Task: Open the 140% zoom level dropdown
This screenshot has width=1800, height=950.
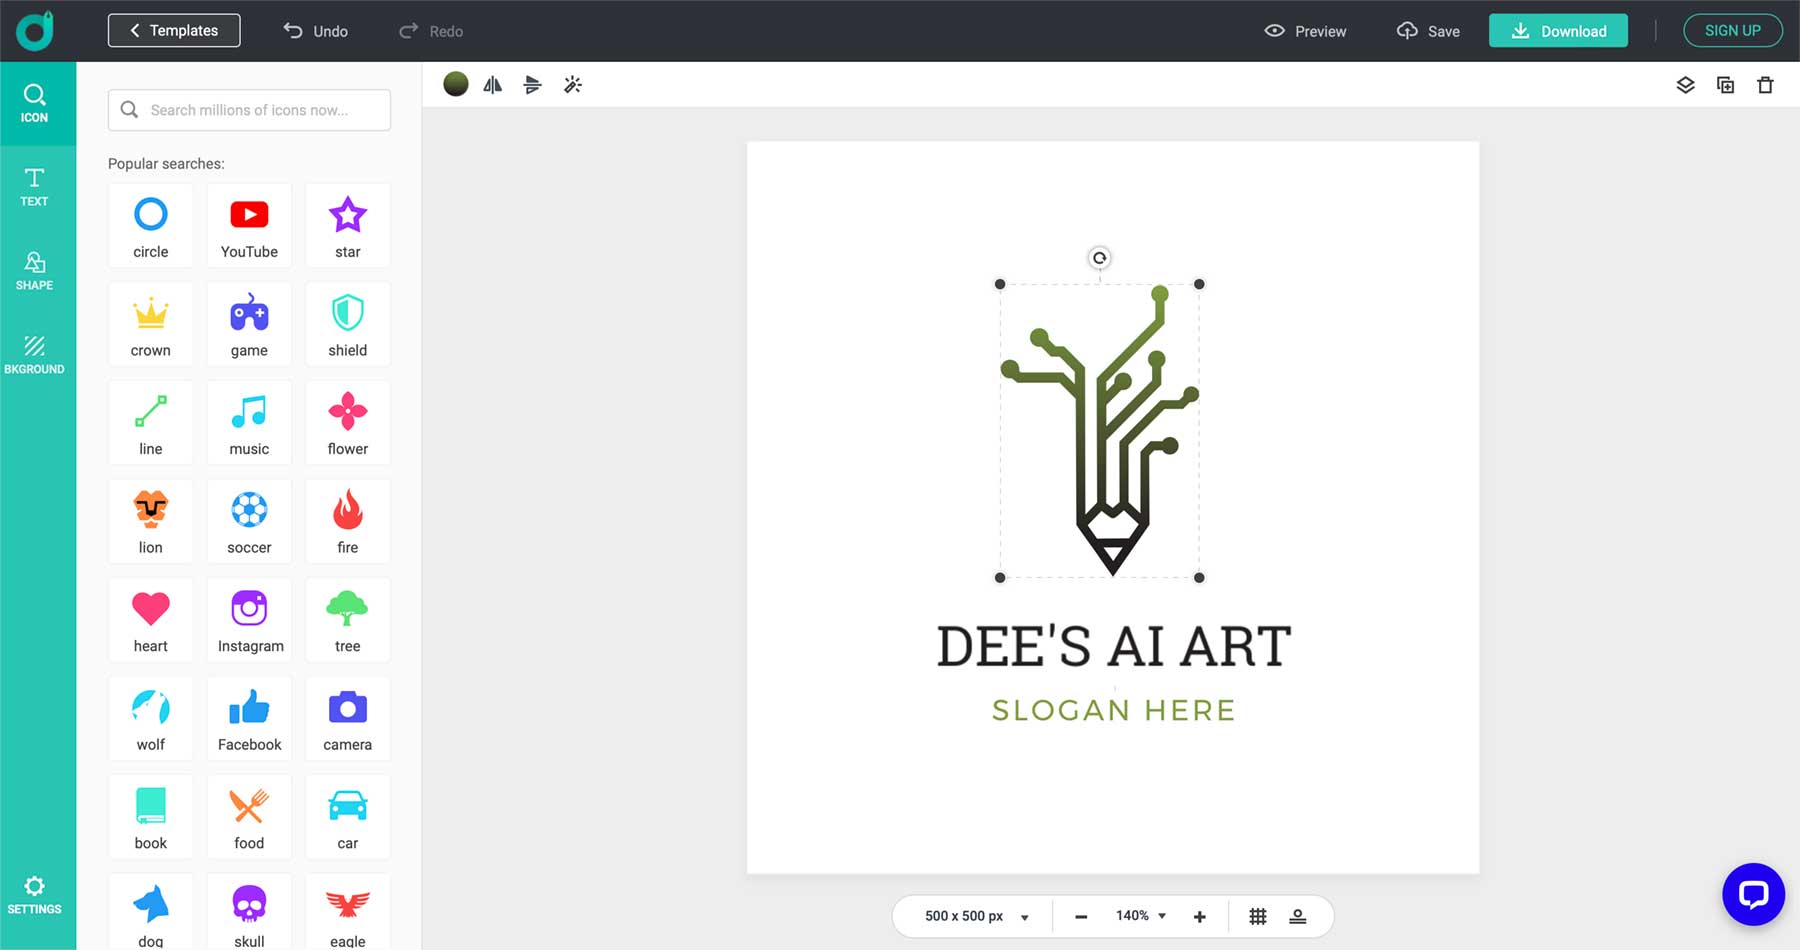Action: [x=1141, y=916]
